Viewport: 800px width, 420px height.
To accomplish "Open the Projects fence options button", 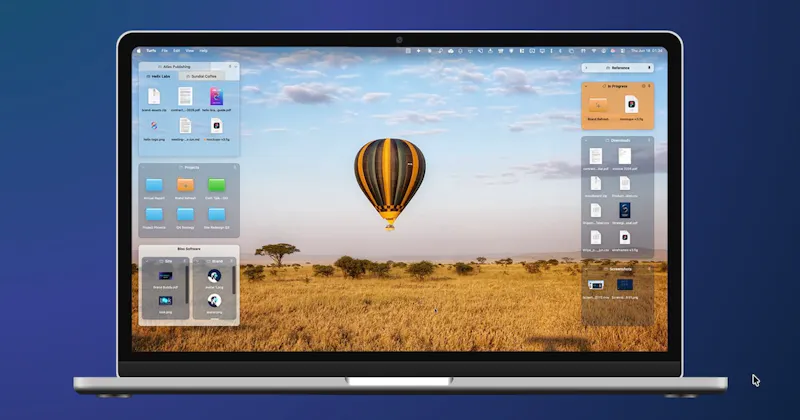I will (235, 167).
